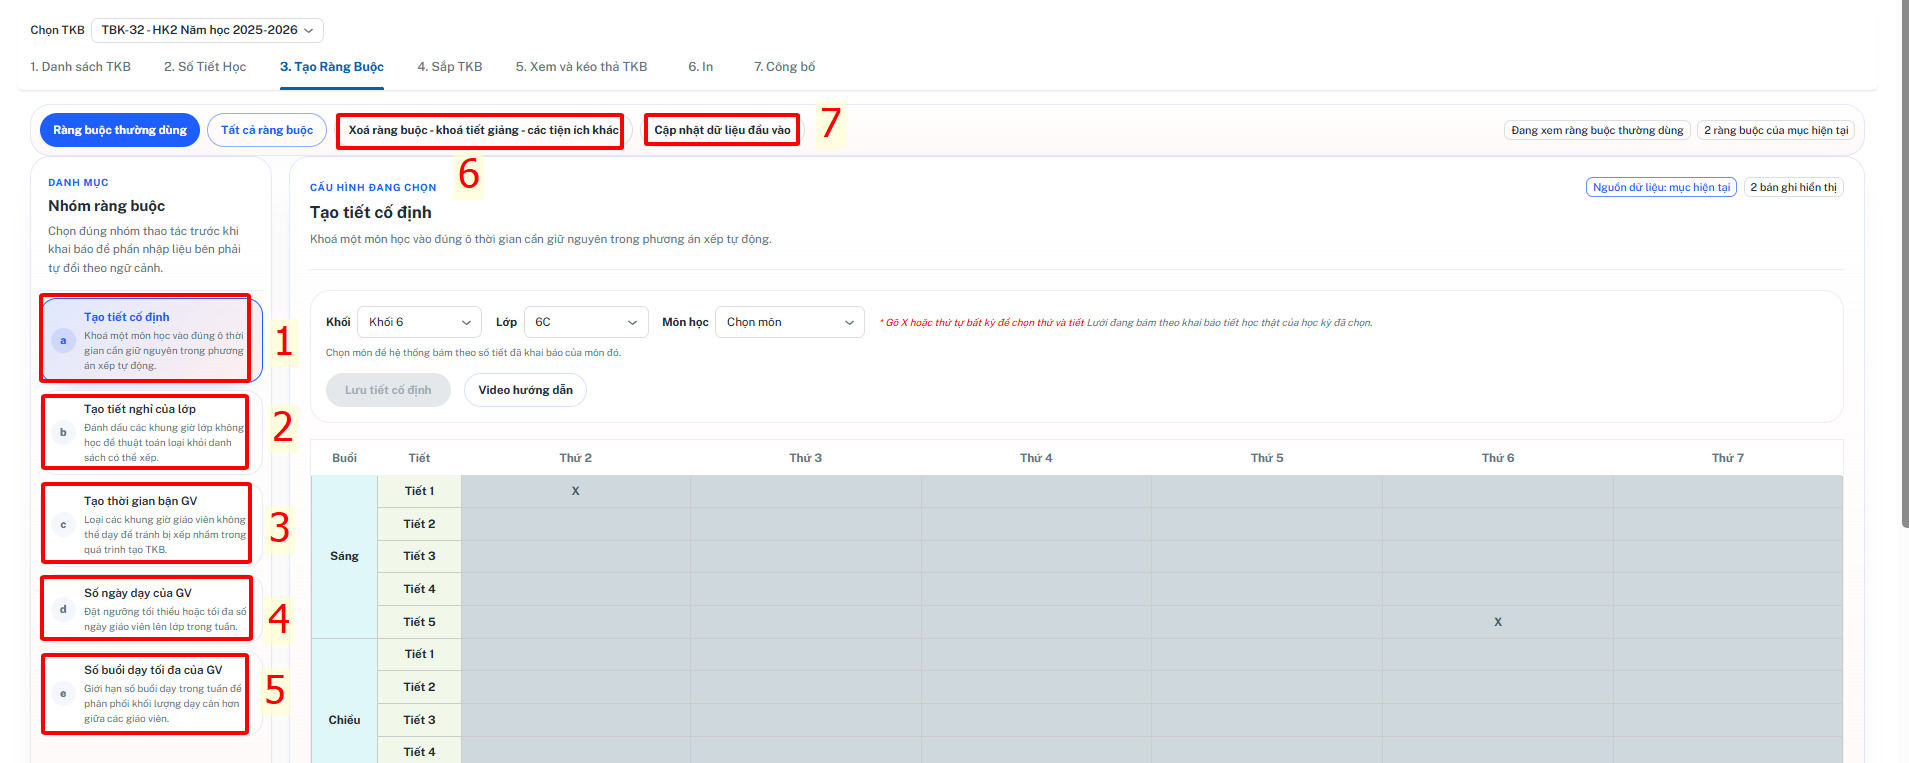Click the 'a' badge icon of Tạo tiết cố định
1909x763 pixels.
[x=63, y=341]
